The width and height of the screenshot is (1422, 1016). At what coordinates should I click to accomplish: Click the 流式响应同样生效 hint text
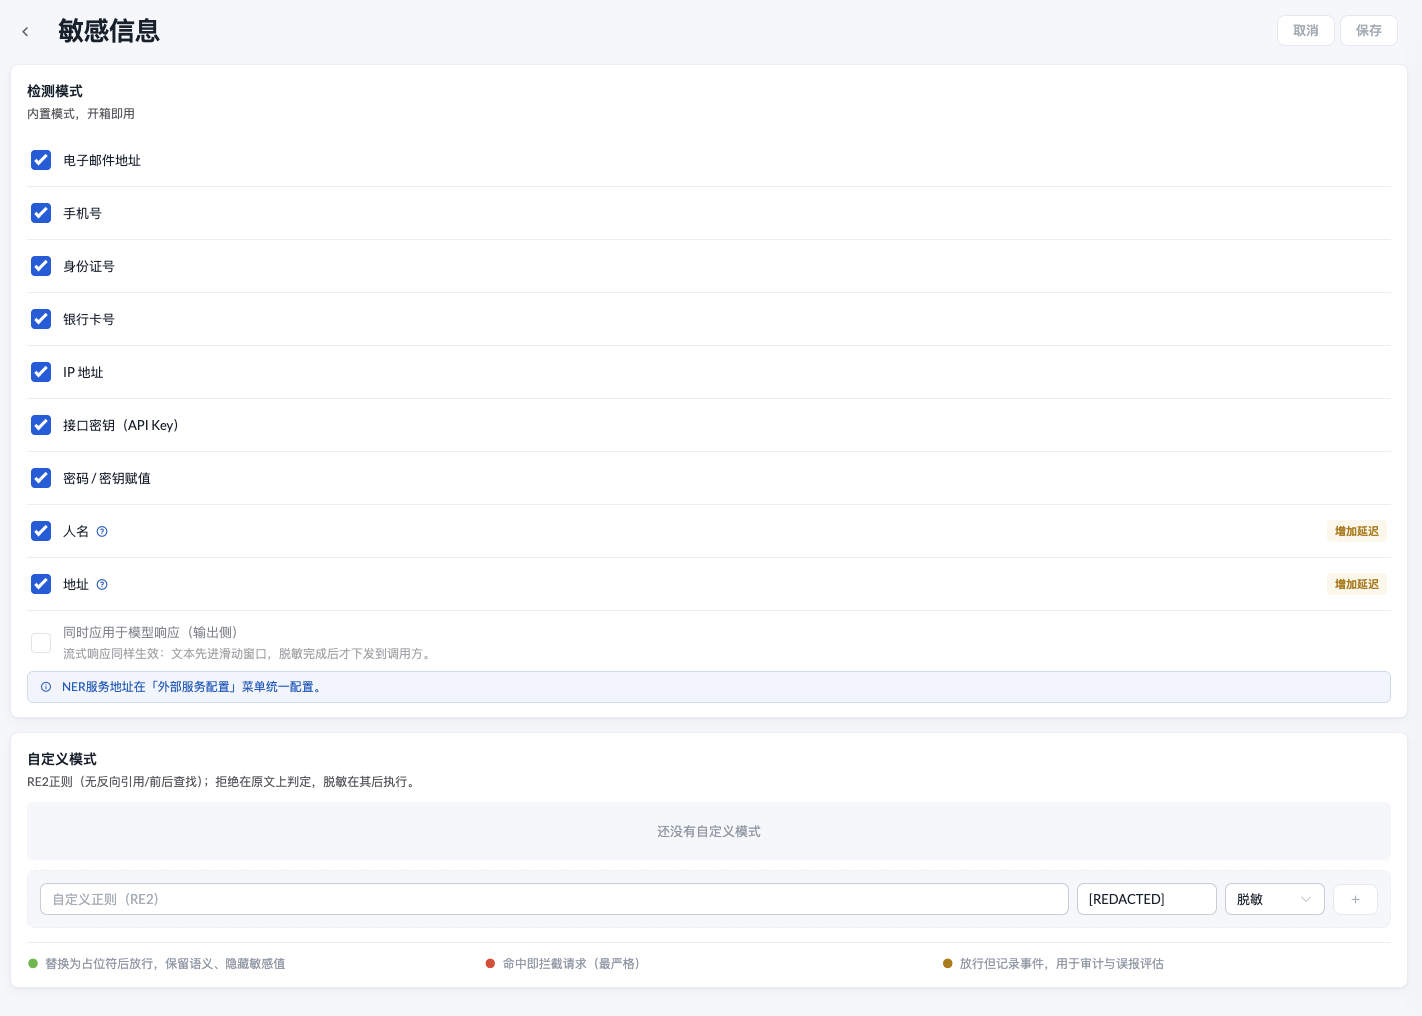click(248, 654)
